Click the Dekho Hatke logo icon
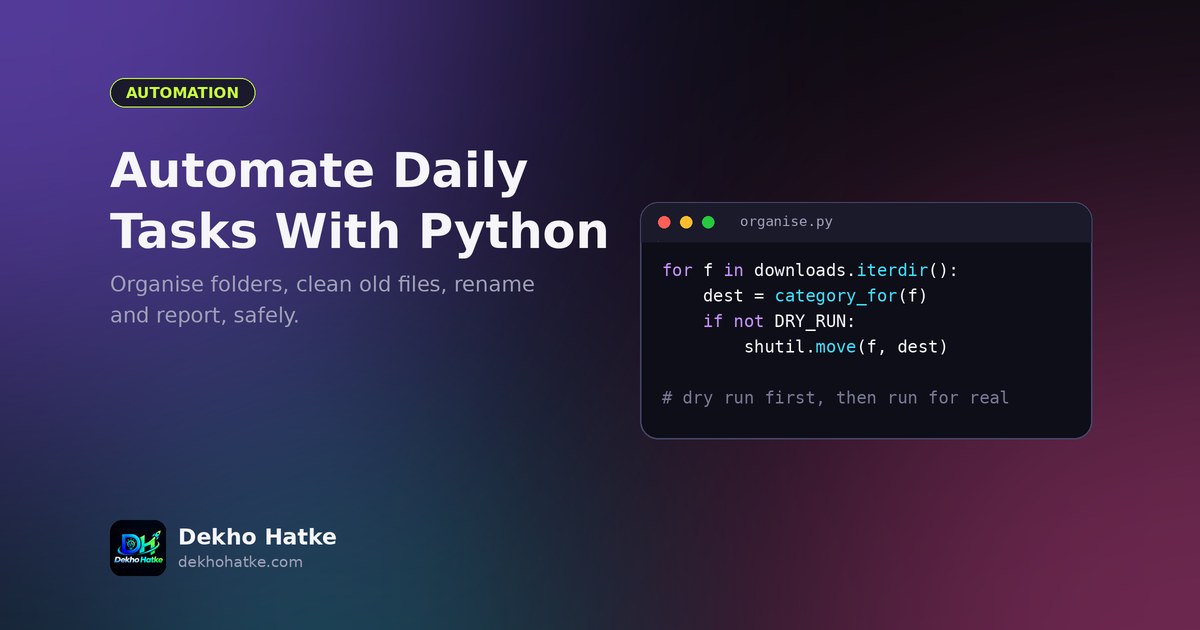 pos(138,548)
